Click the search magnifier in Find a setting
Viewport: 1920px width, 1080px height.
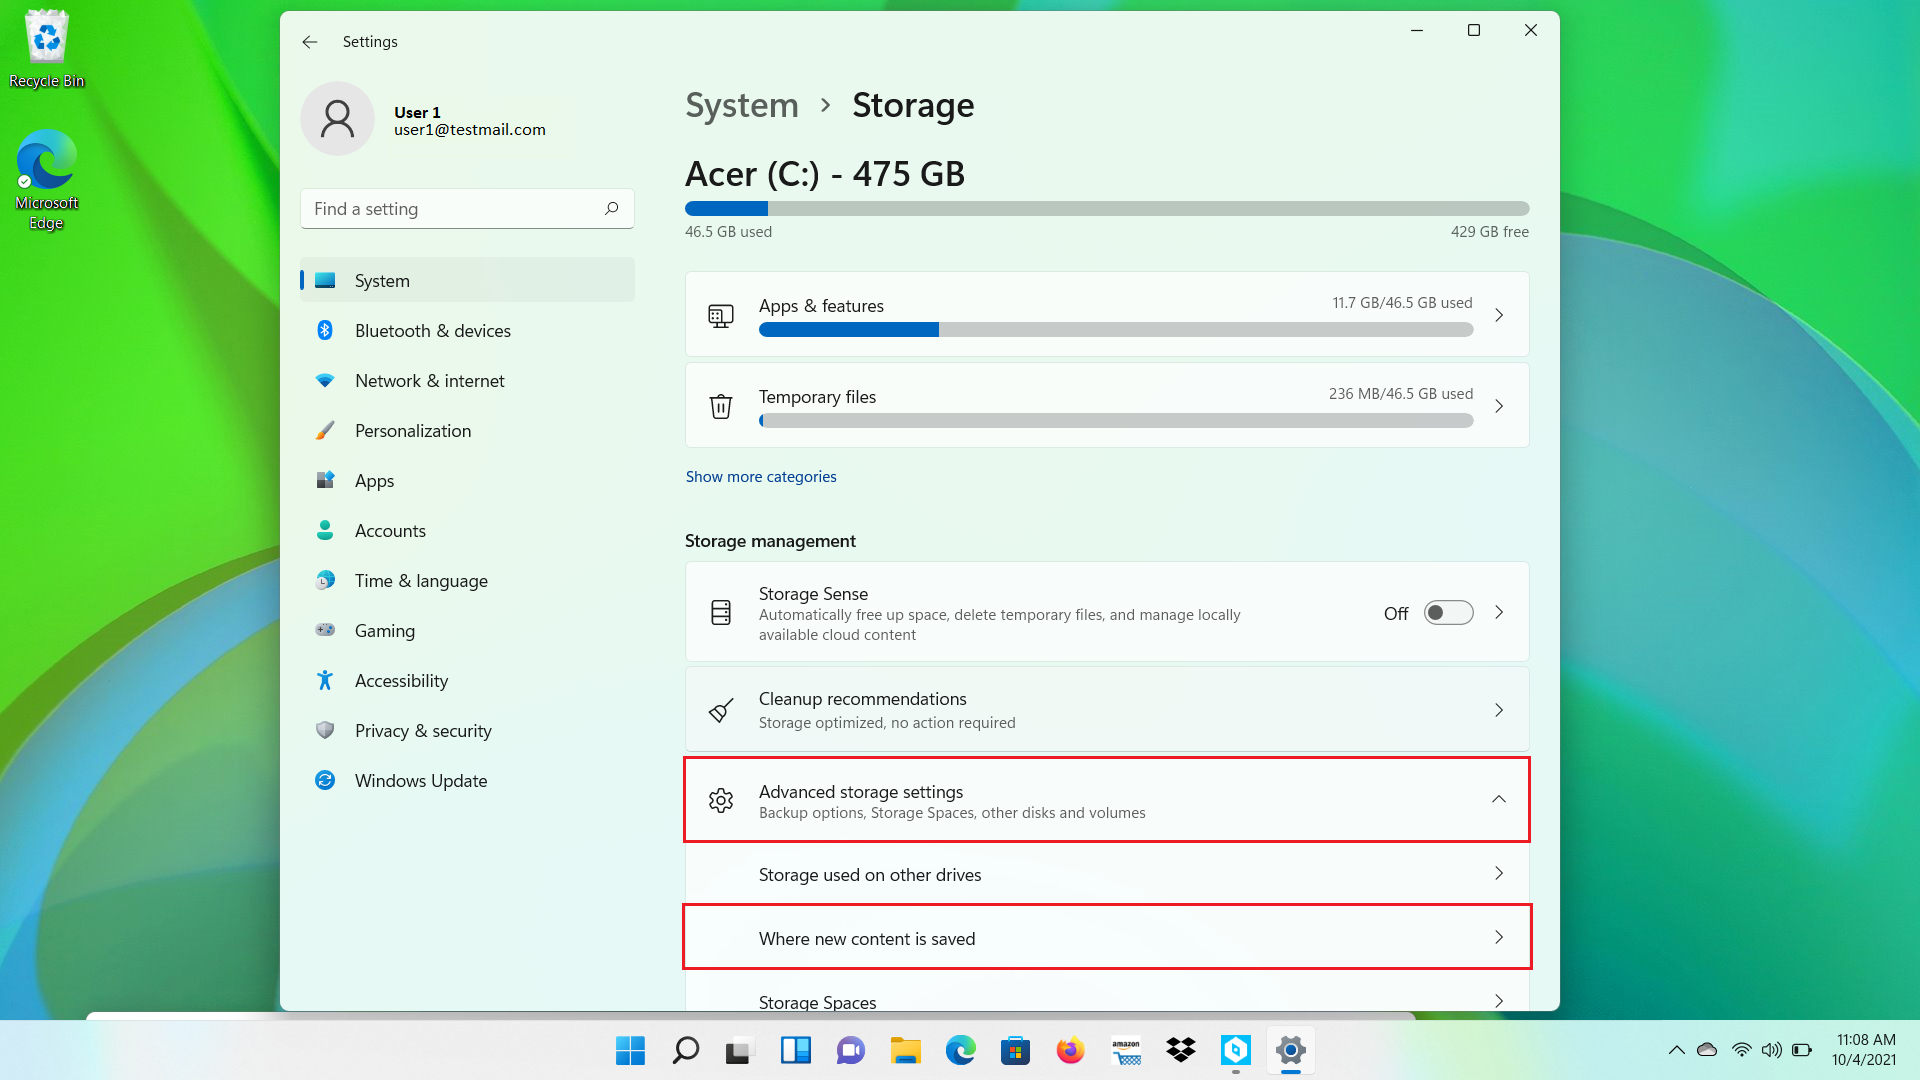point(611,208)
